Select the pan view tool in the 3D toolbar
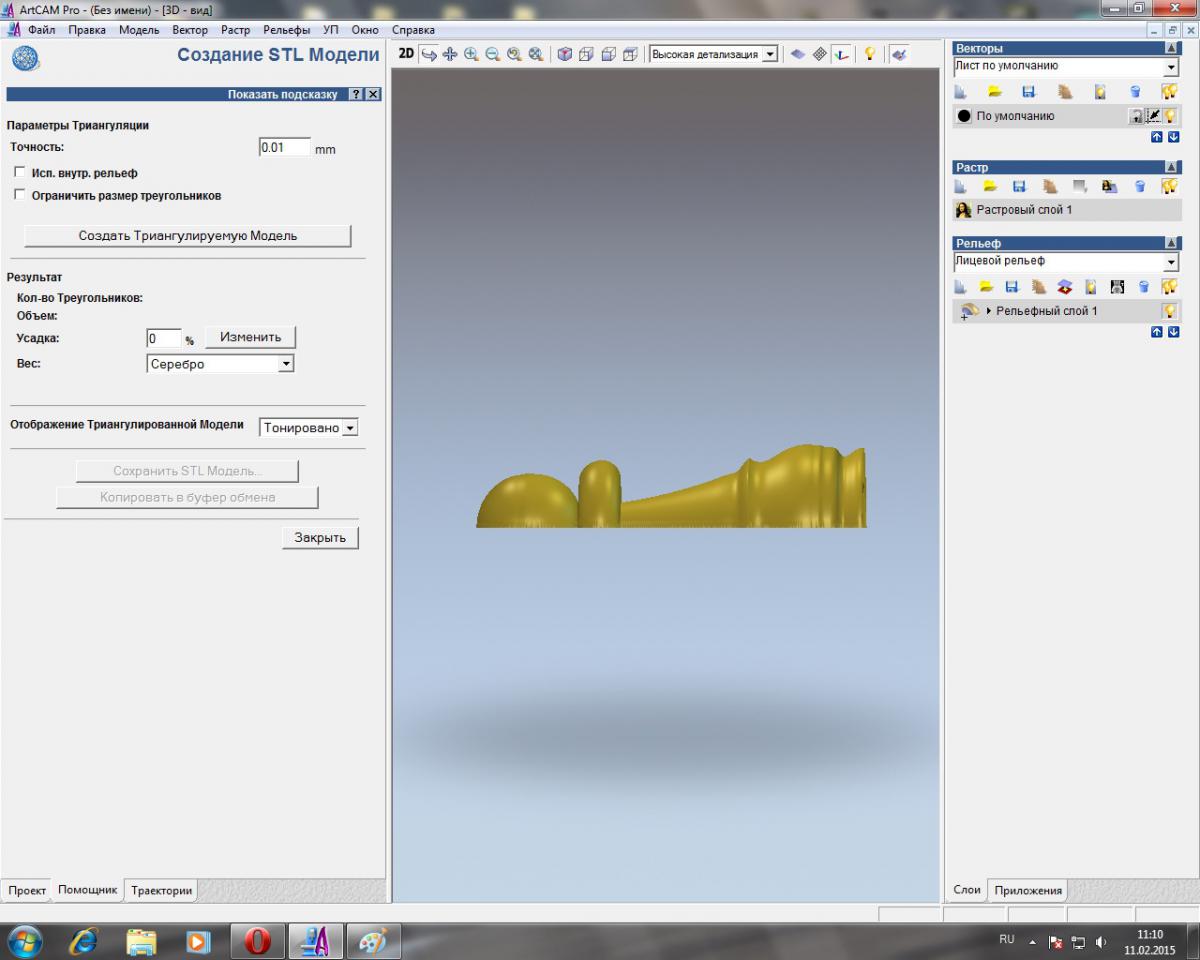Viewport: 1200px width, 960px height. coord(450,54)
